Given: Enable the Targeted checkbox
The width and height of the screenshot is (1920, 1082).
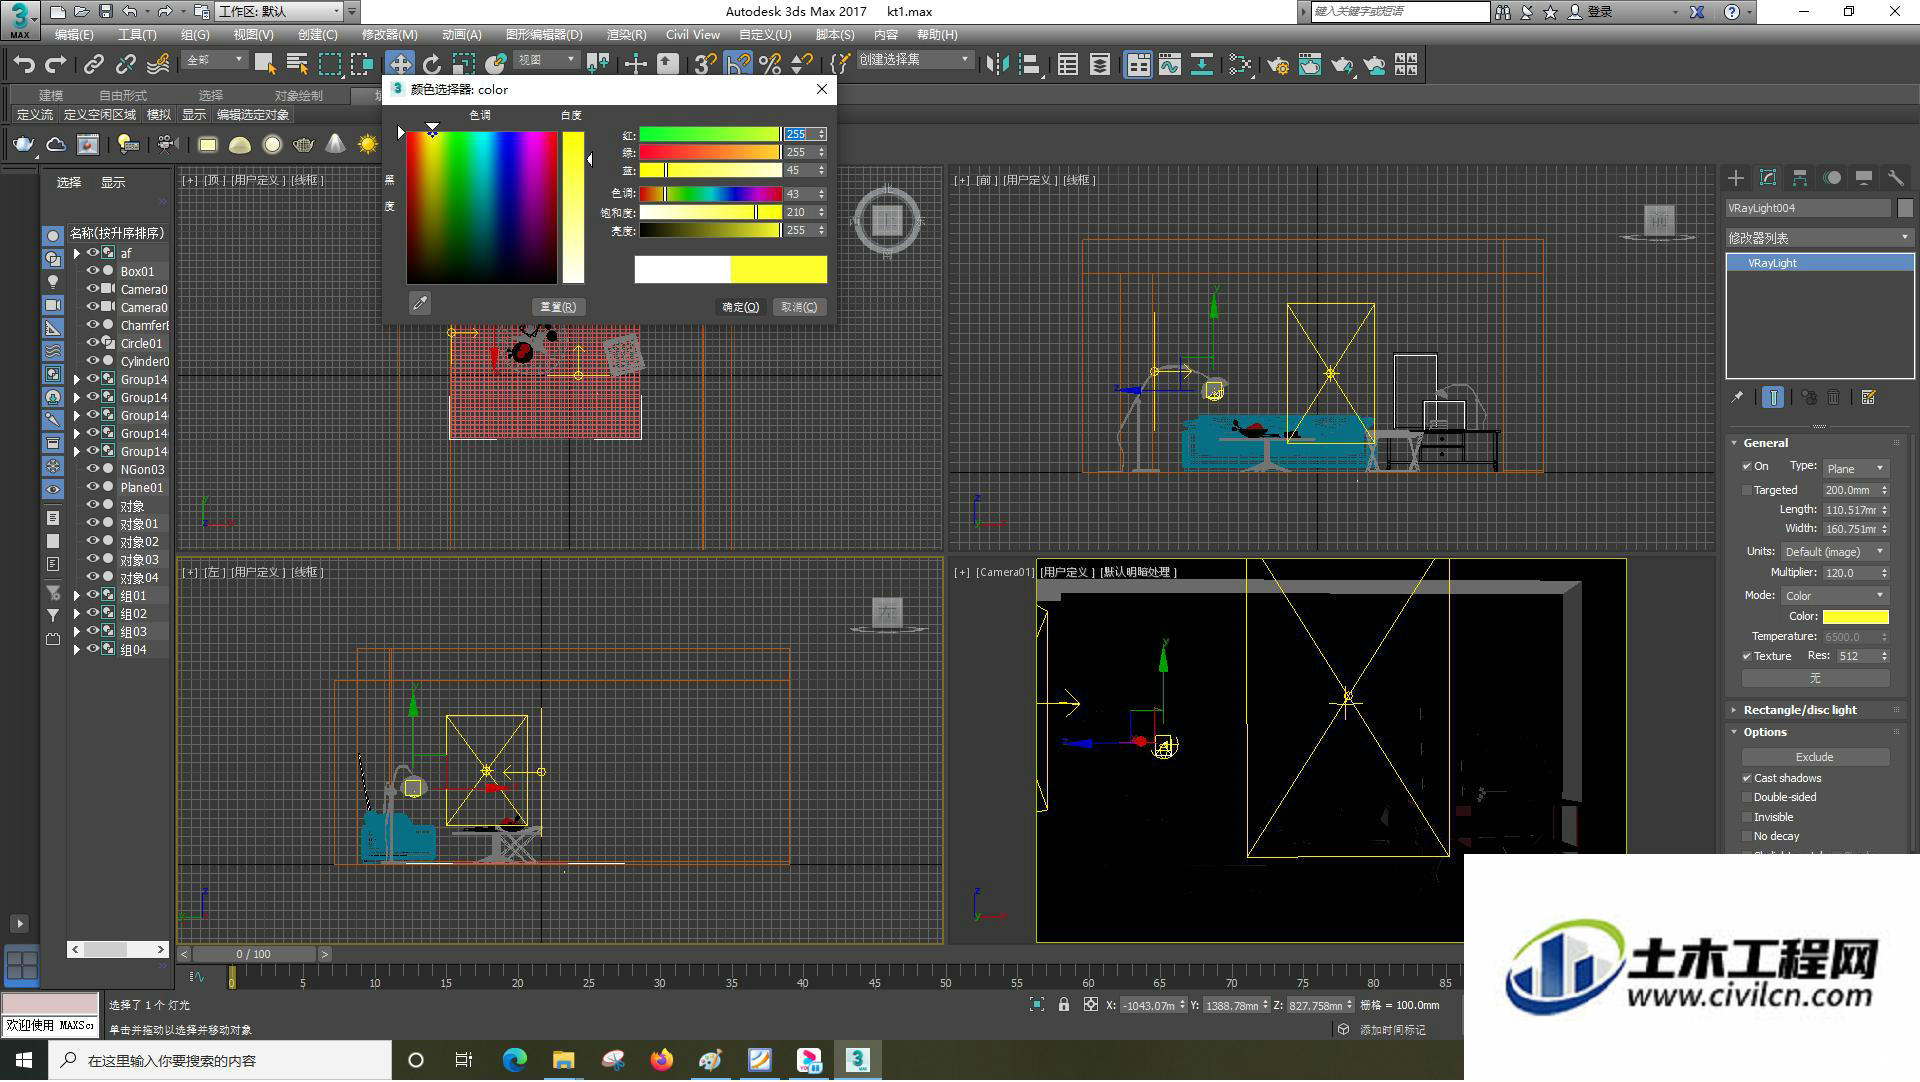Looking at the screenshot, I should (1747, 491).
